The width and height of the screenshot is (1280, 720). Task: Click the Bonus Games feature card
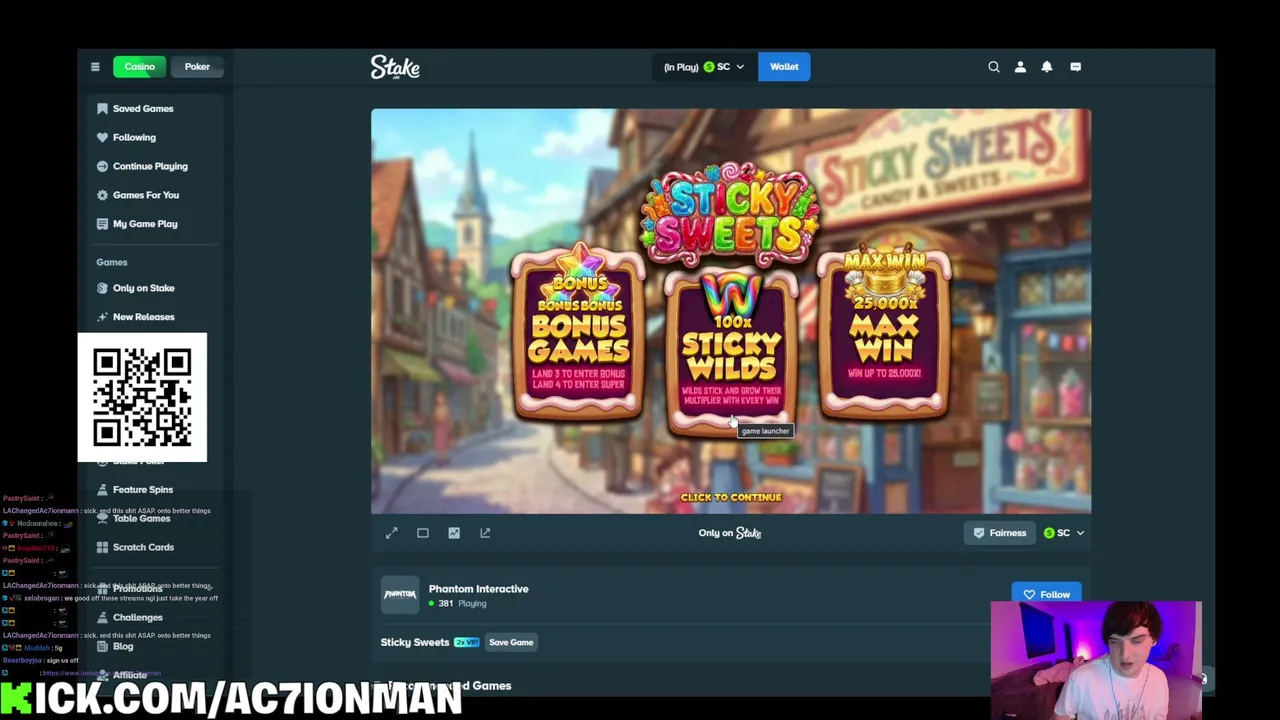579,332
